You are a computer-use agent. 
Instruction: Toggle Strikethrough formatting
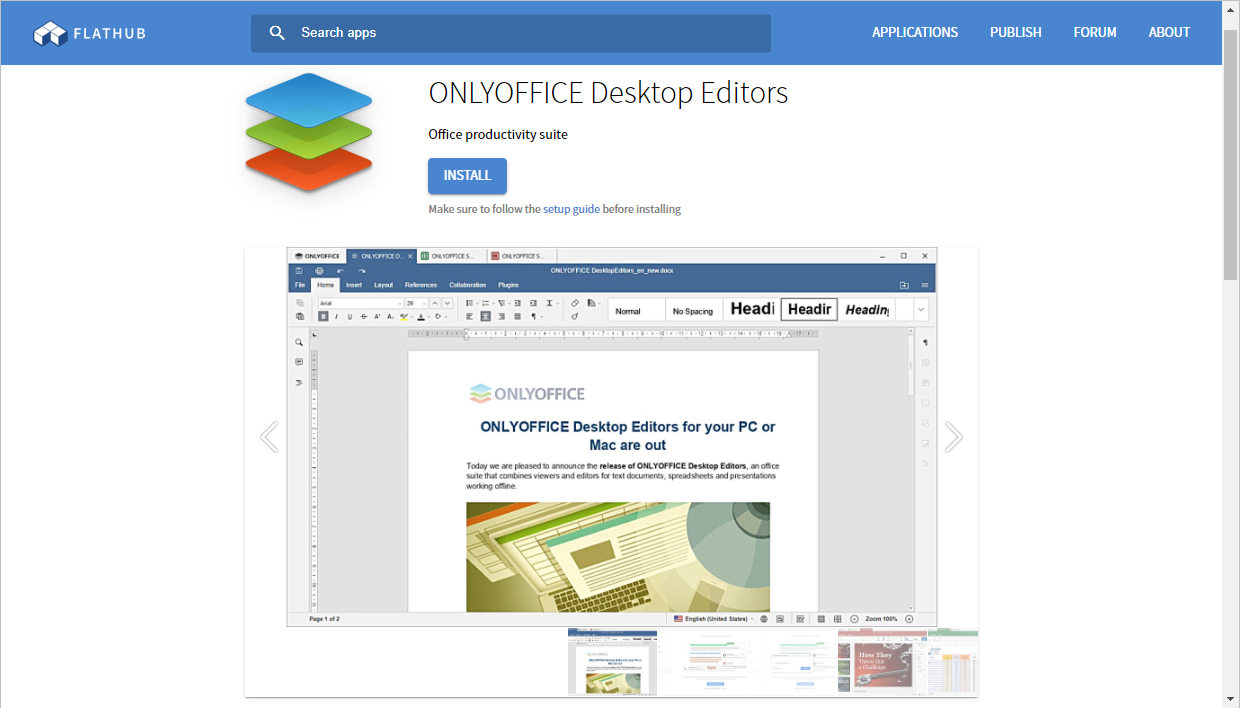(x=364, y=317)
